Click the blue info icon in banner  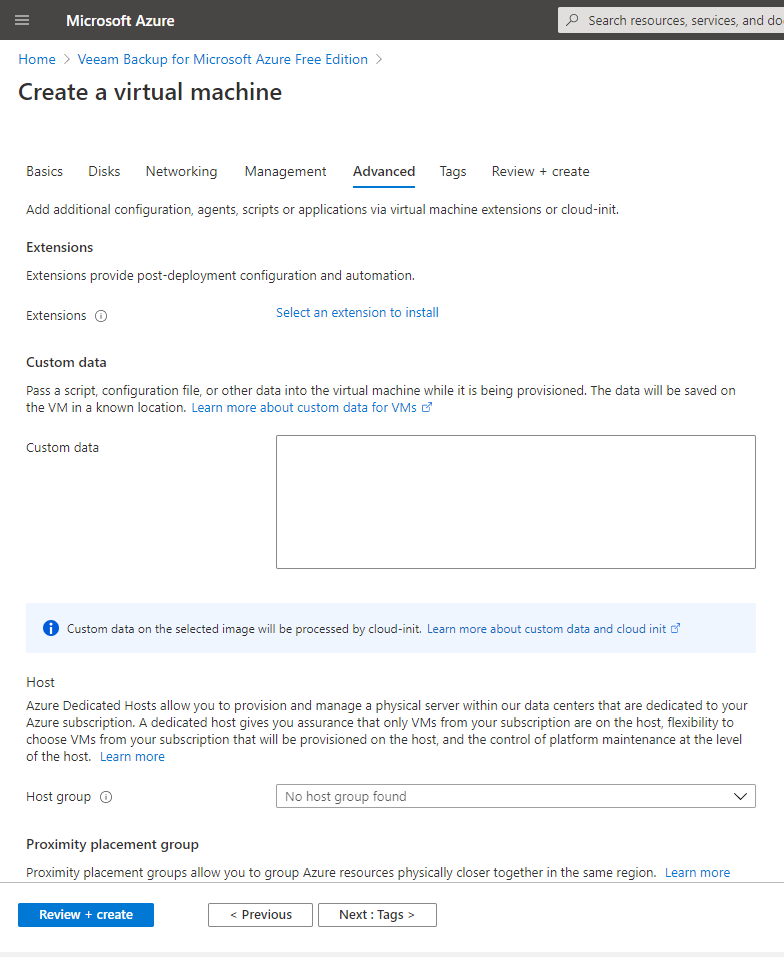(x=51, y=628)
